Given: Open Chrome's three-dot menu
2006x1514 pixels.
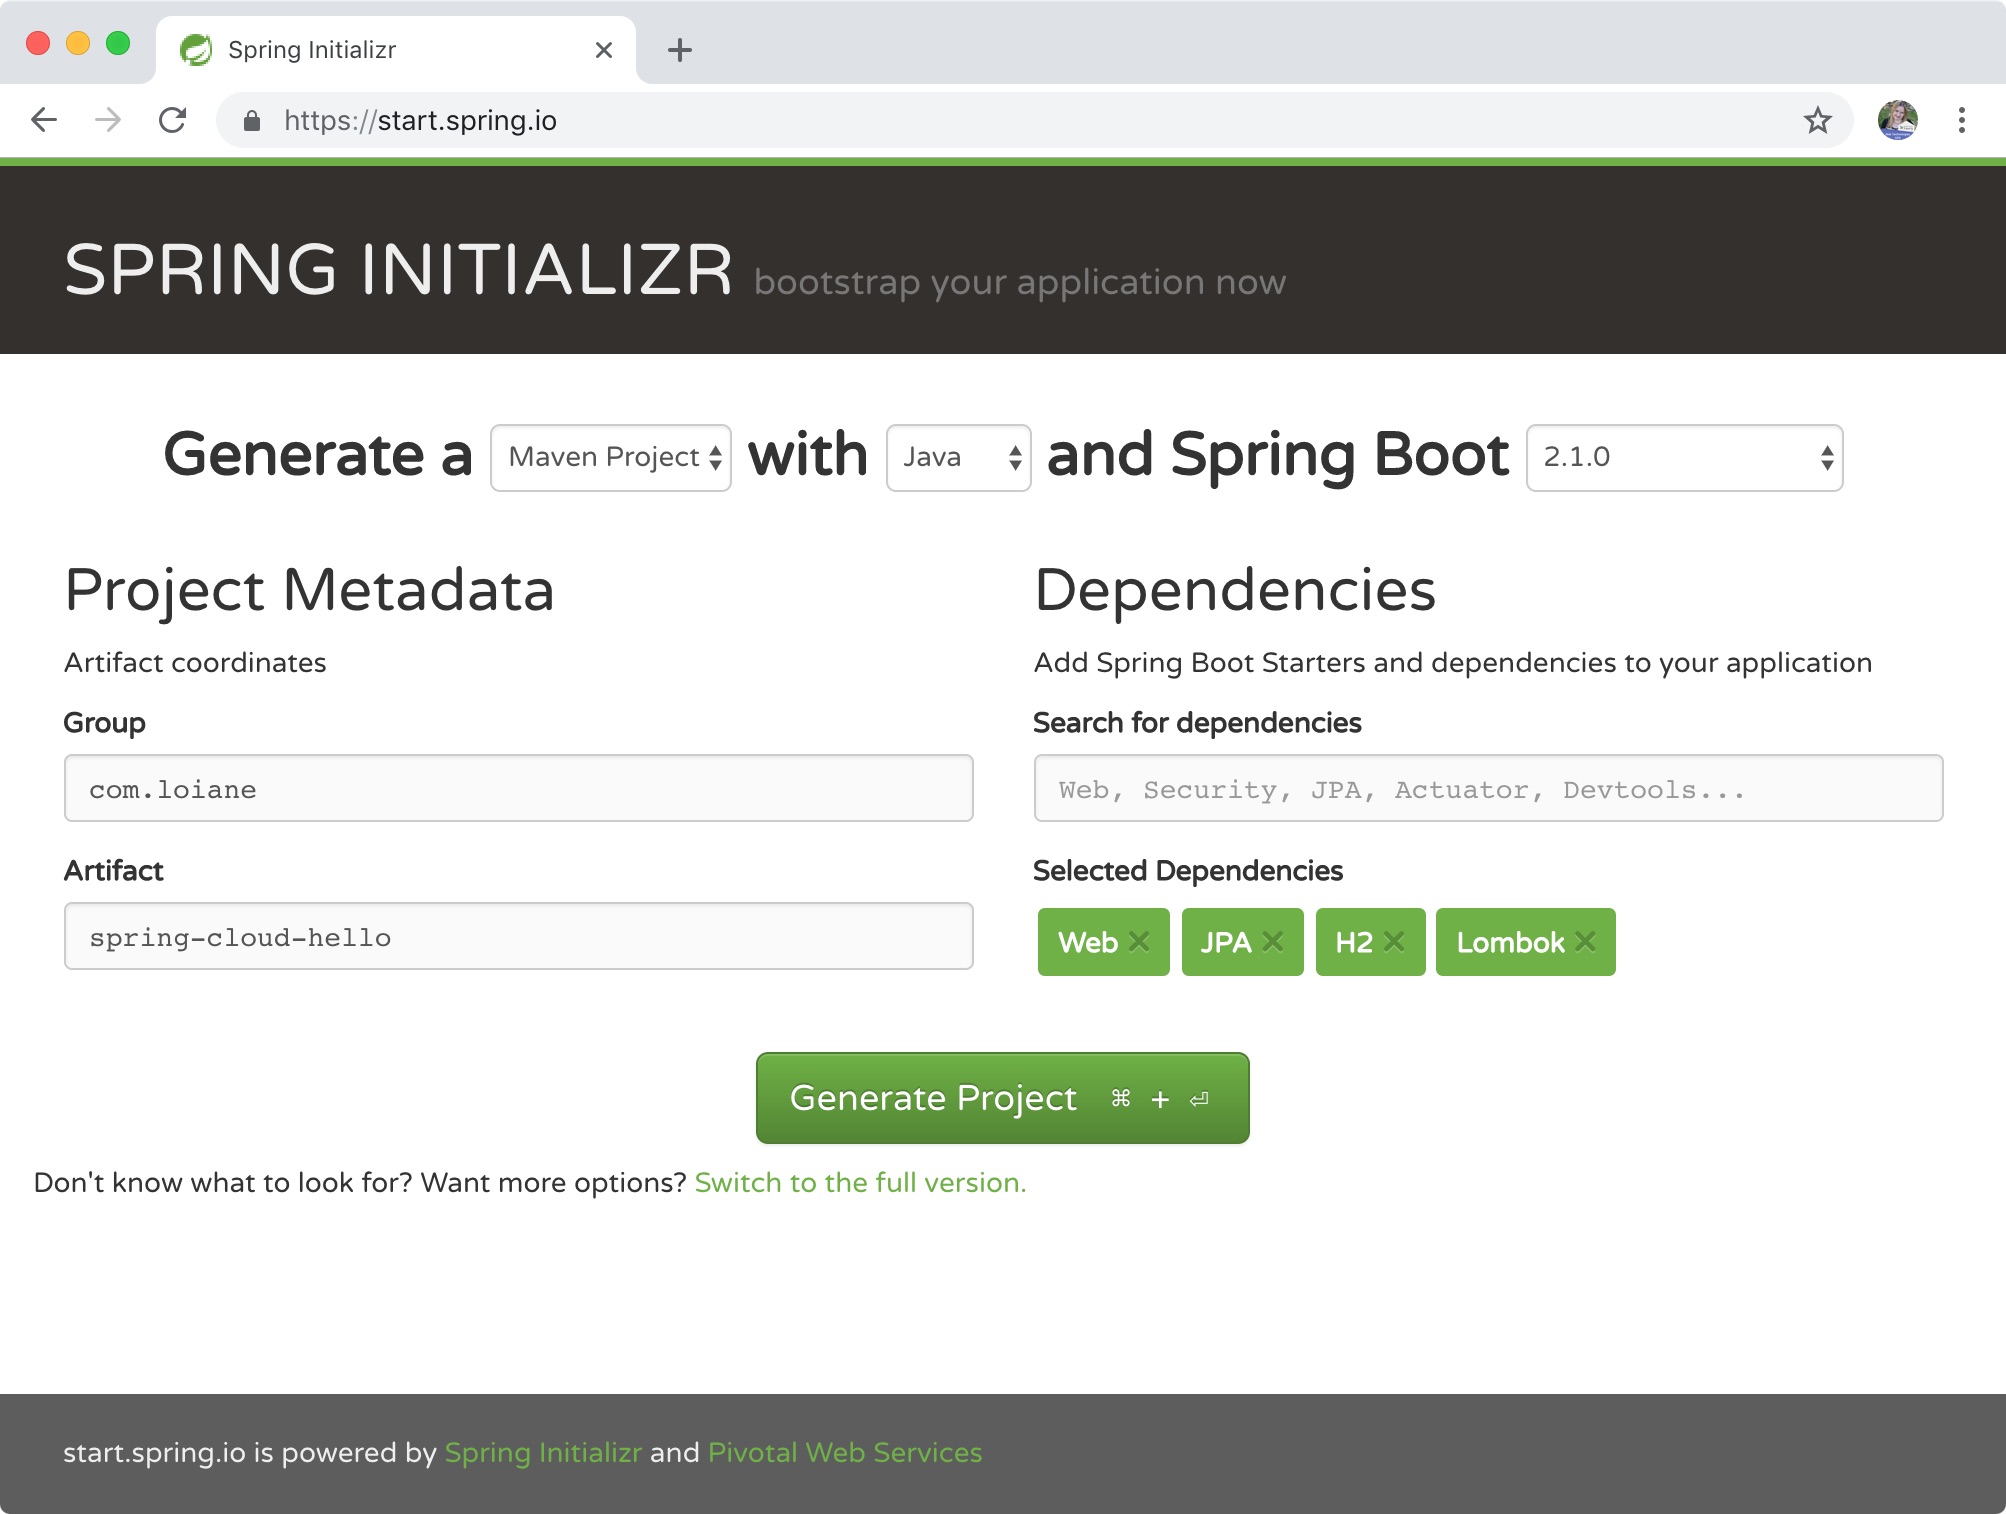Looking at the screenshot, I should click(x=1962, y=120).
